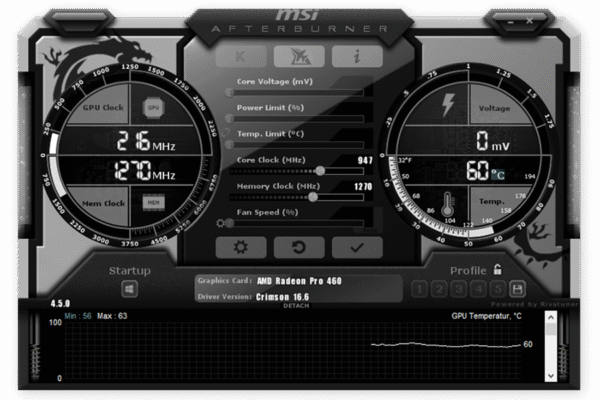Select profile slot 5
600x400 pixels.
point(498,289)
